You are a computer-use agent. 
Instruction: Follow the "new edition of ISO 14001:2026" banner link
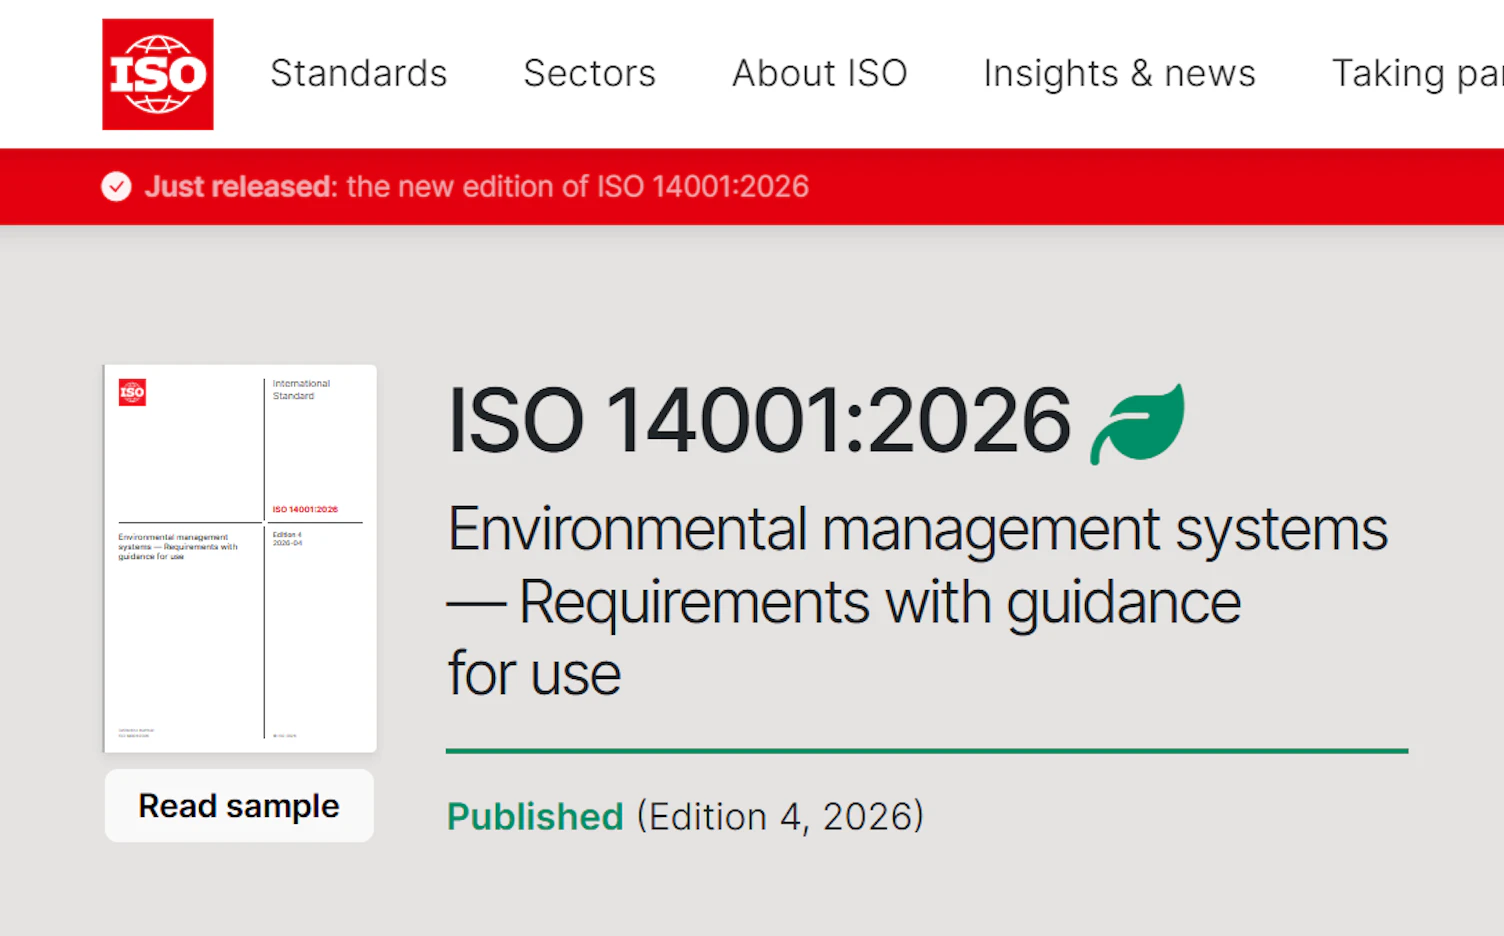[x=577, y=187]
